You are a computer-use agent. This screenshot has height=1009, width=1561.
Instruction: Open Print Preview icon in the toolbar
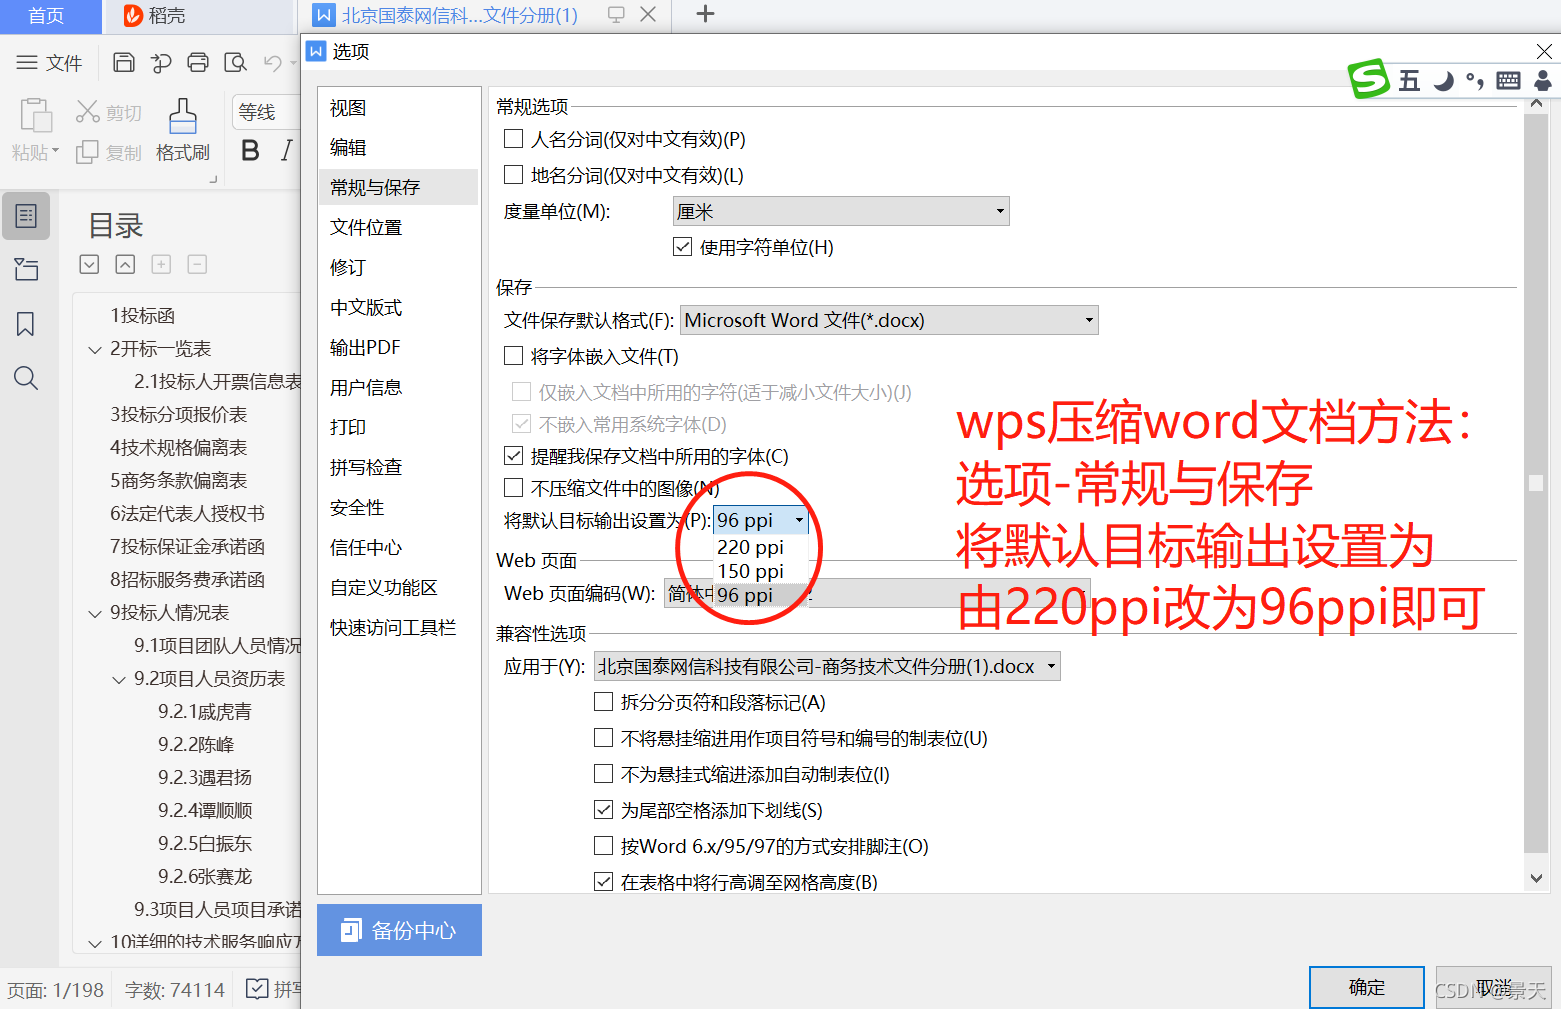(235, 63)
